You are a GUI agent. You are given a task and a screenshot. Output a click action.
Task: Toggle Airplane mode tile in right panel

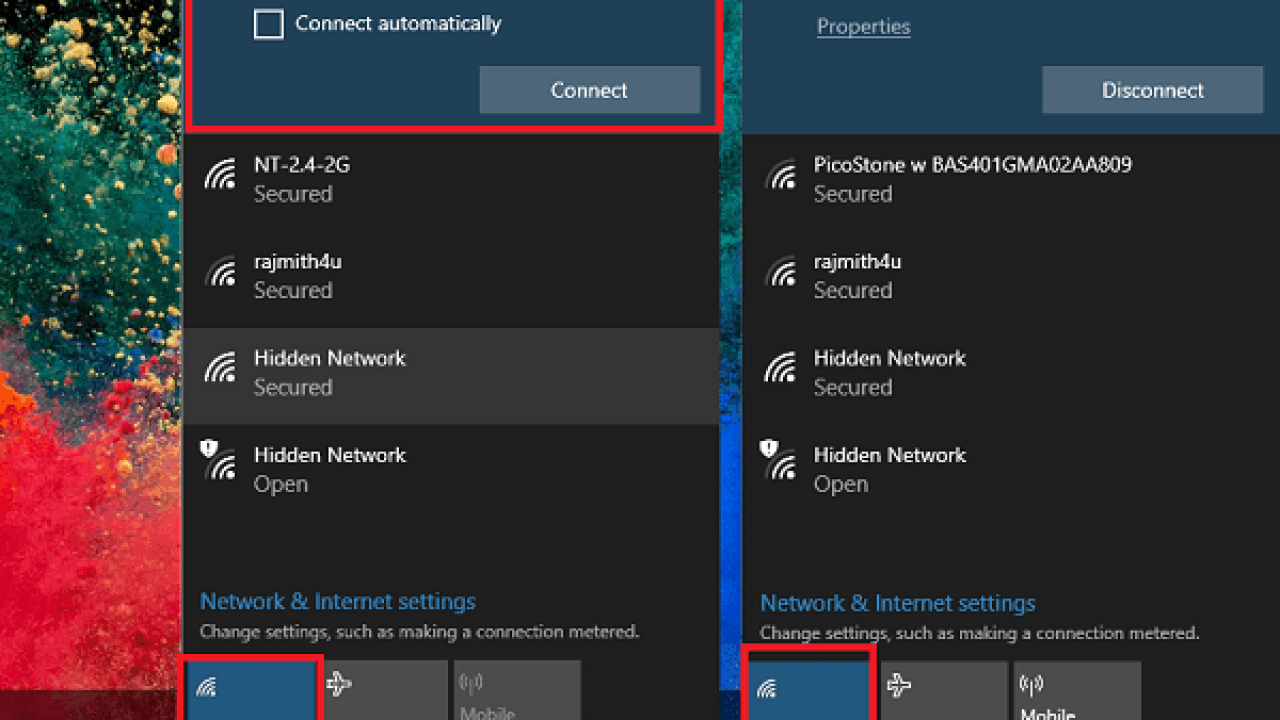point(944,690)
